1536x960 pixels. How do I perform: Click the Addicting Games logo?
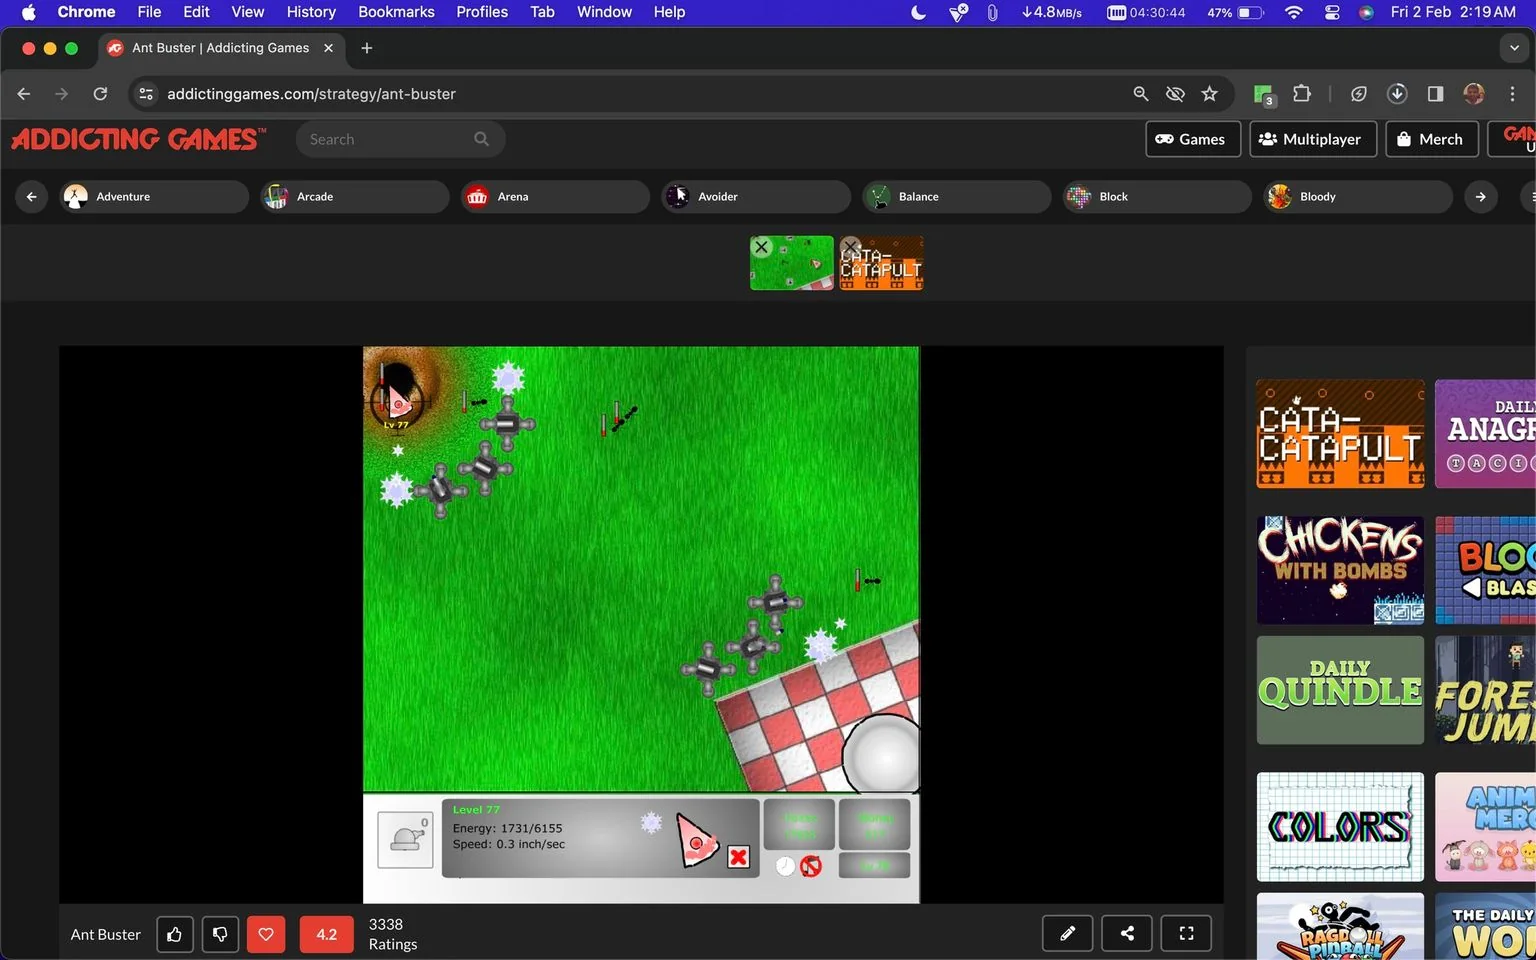[x=139, y=139]
